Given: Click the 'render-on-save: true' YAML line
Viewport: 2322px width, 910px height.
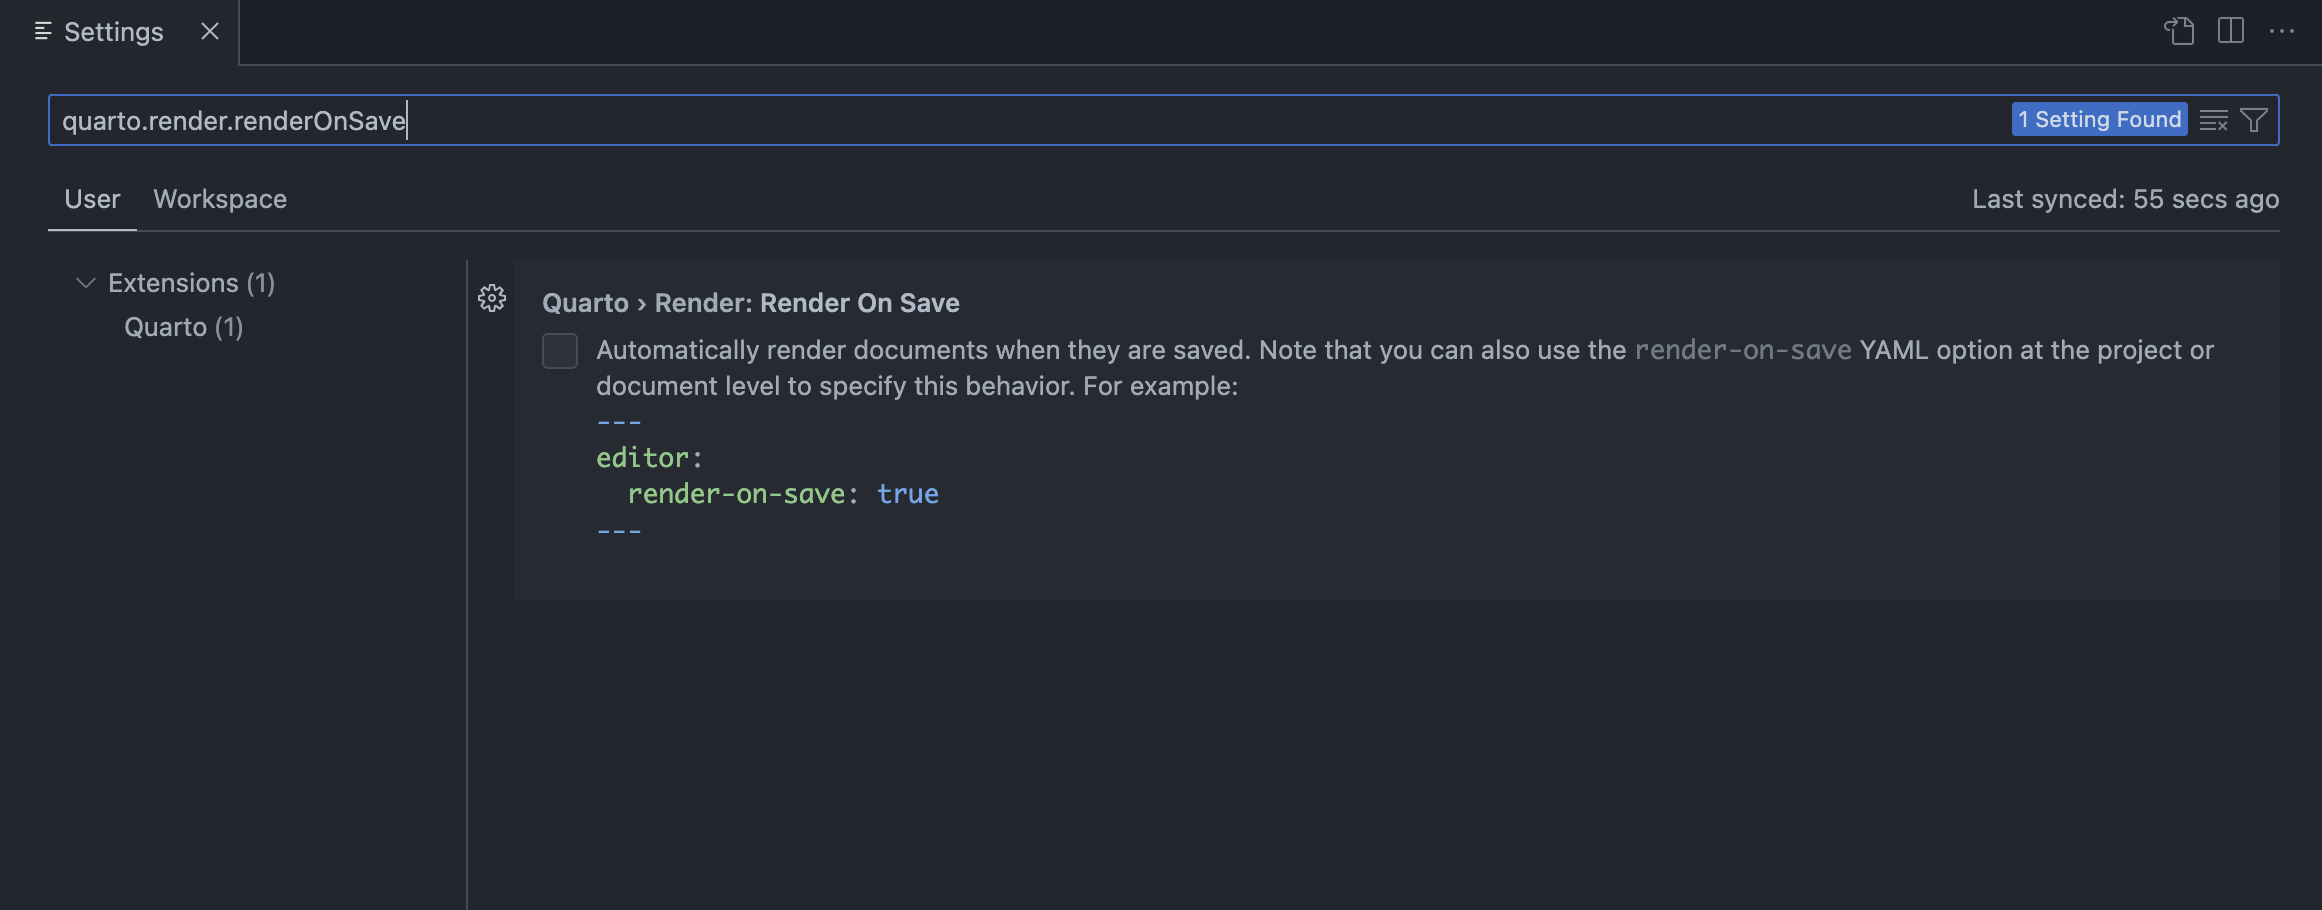Looking at the screenshot, I should tap(783, 494).
